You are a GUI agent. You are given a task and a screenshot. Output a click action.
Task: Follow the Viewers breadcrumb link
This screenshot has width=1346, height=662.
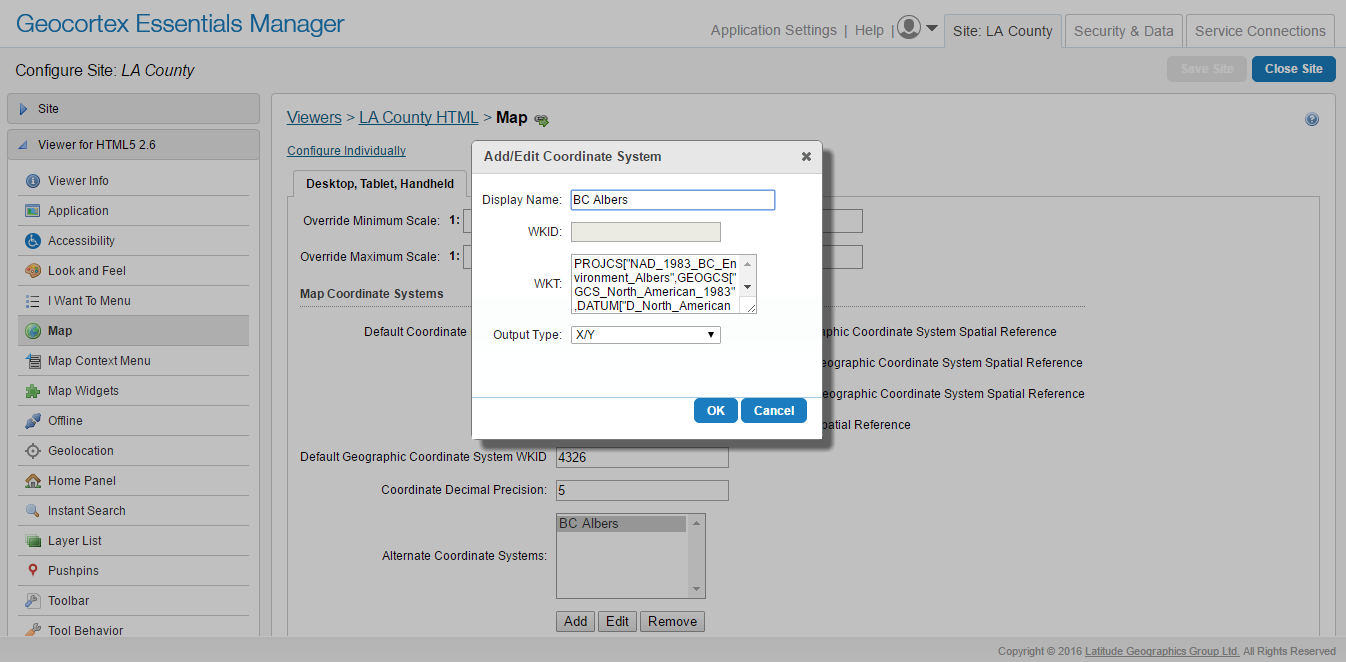(x=314, y=117)
